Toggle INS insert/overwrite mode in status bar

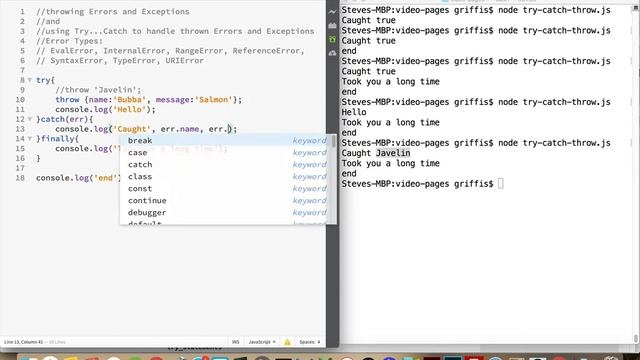(x=236, y=342)
